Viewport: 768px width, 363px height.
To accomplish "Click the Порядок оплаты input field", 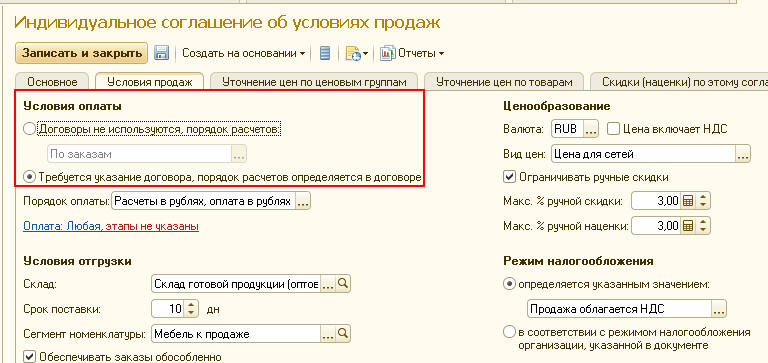I will 204,201.
